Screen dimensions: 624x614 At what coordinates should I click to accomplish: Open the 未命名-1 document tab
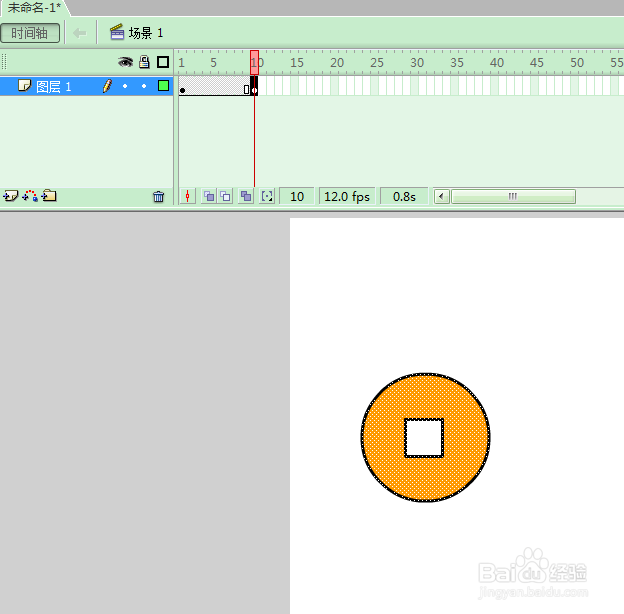[x=34, y=8]
